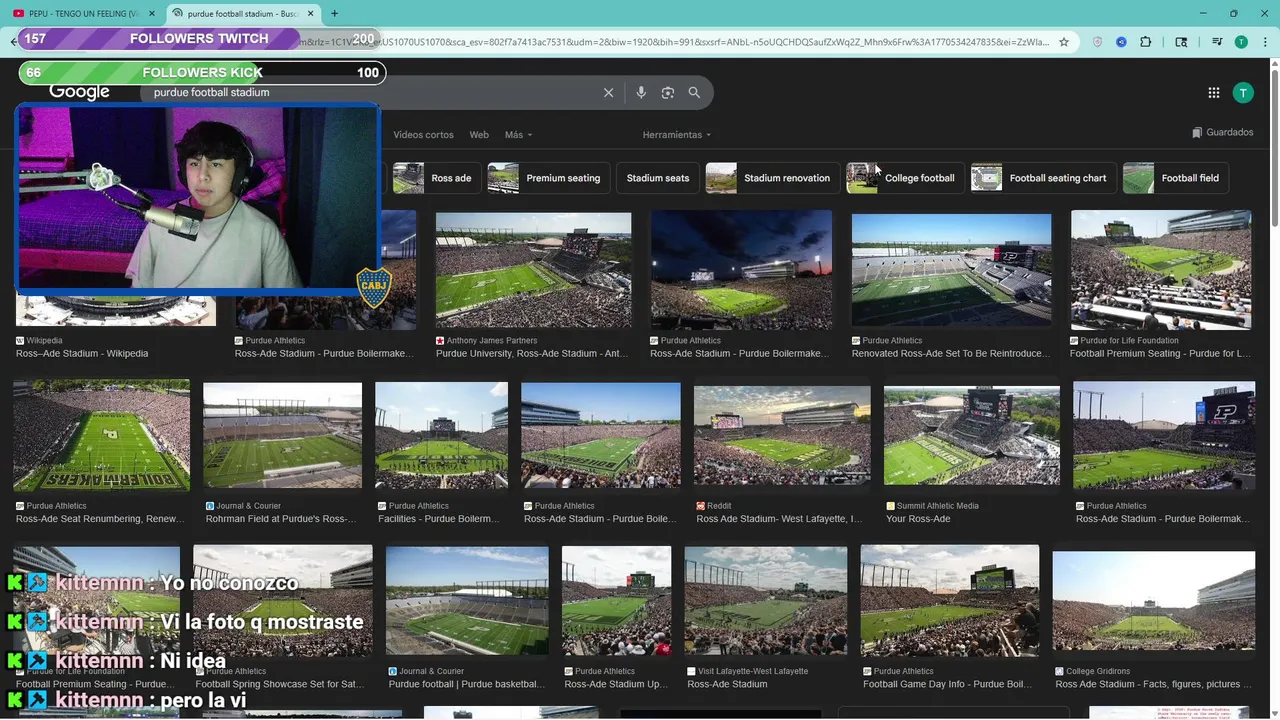Open the Summit Athletic Media Your Ross-Ade image
The image size is (1280, 720).
click(x=972, y=435)
